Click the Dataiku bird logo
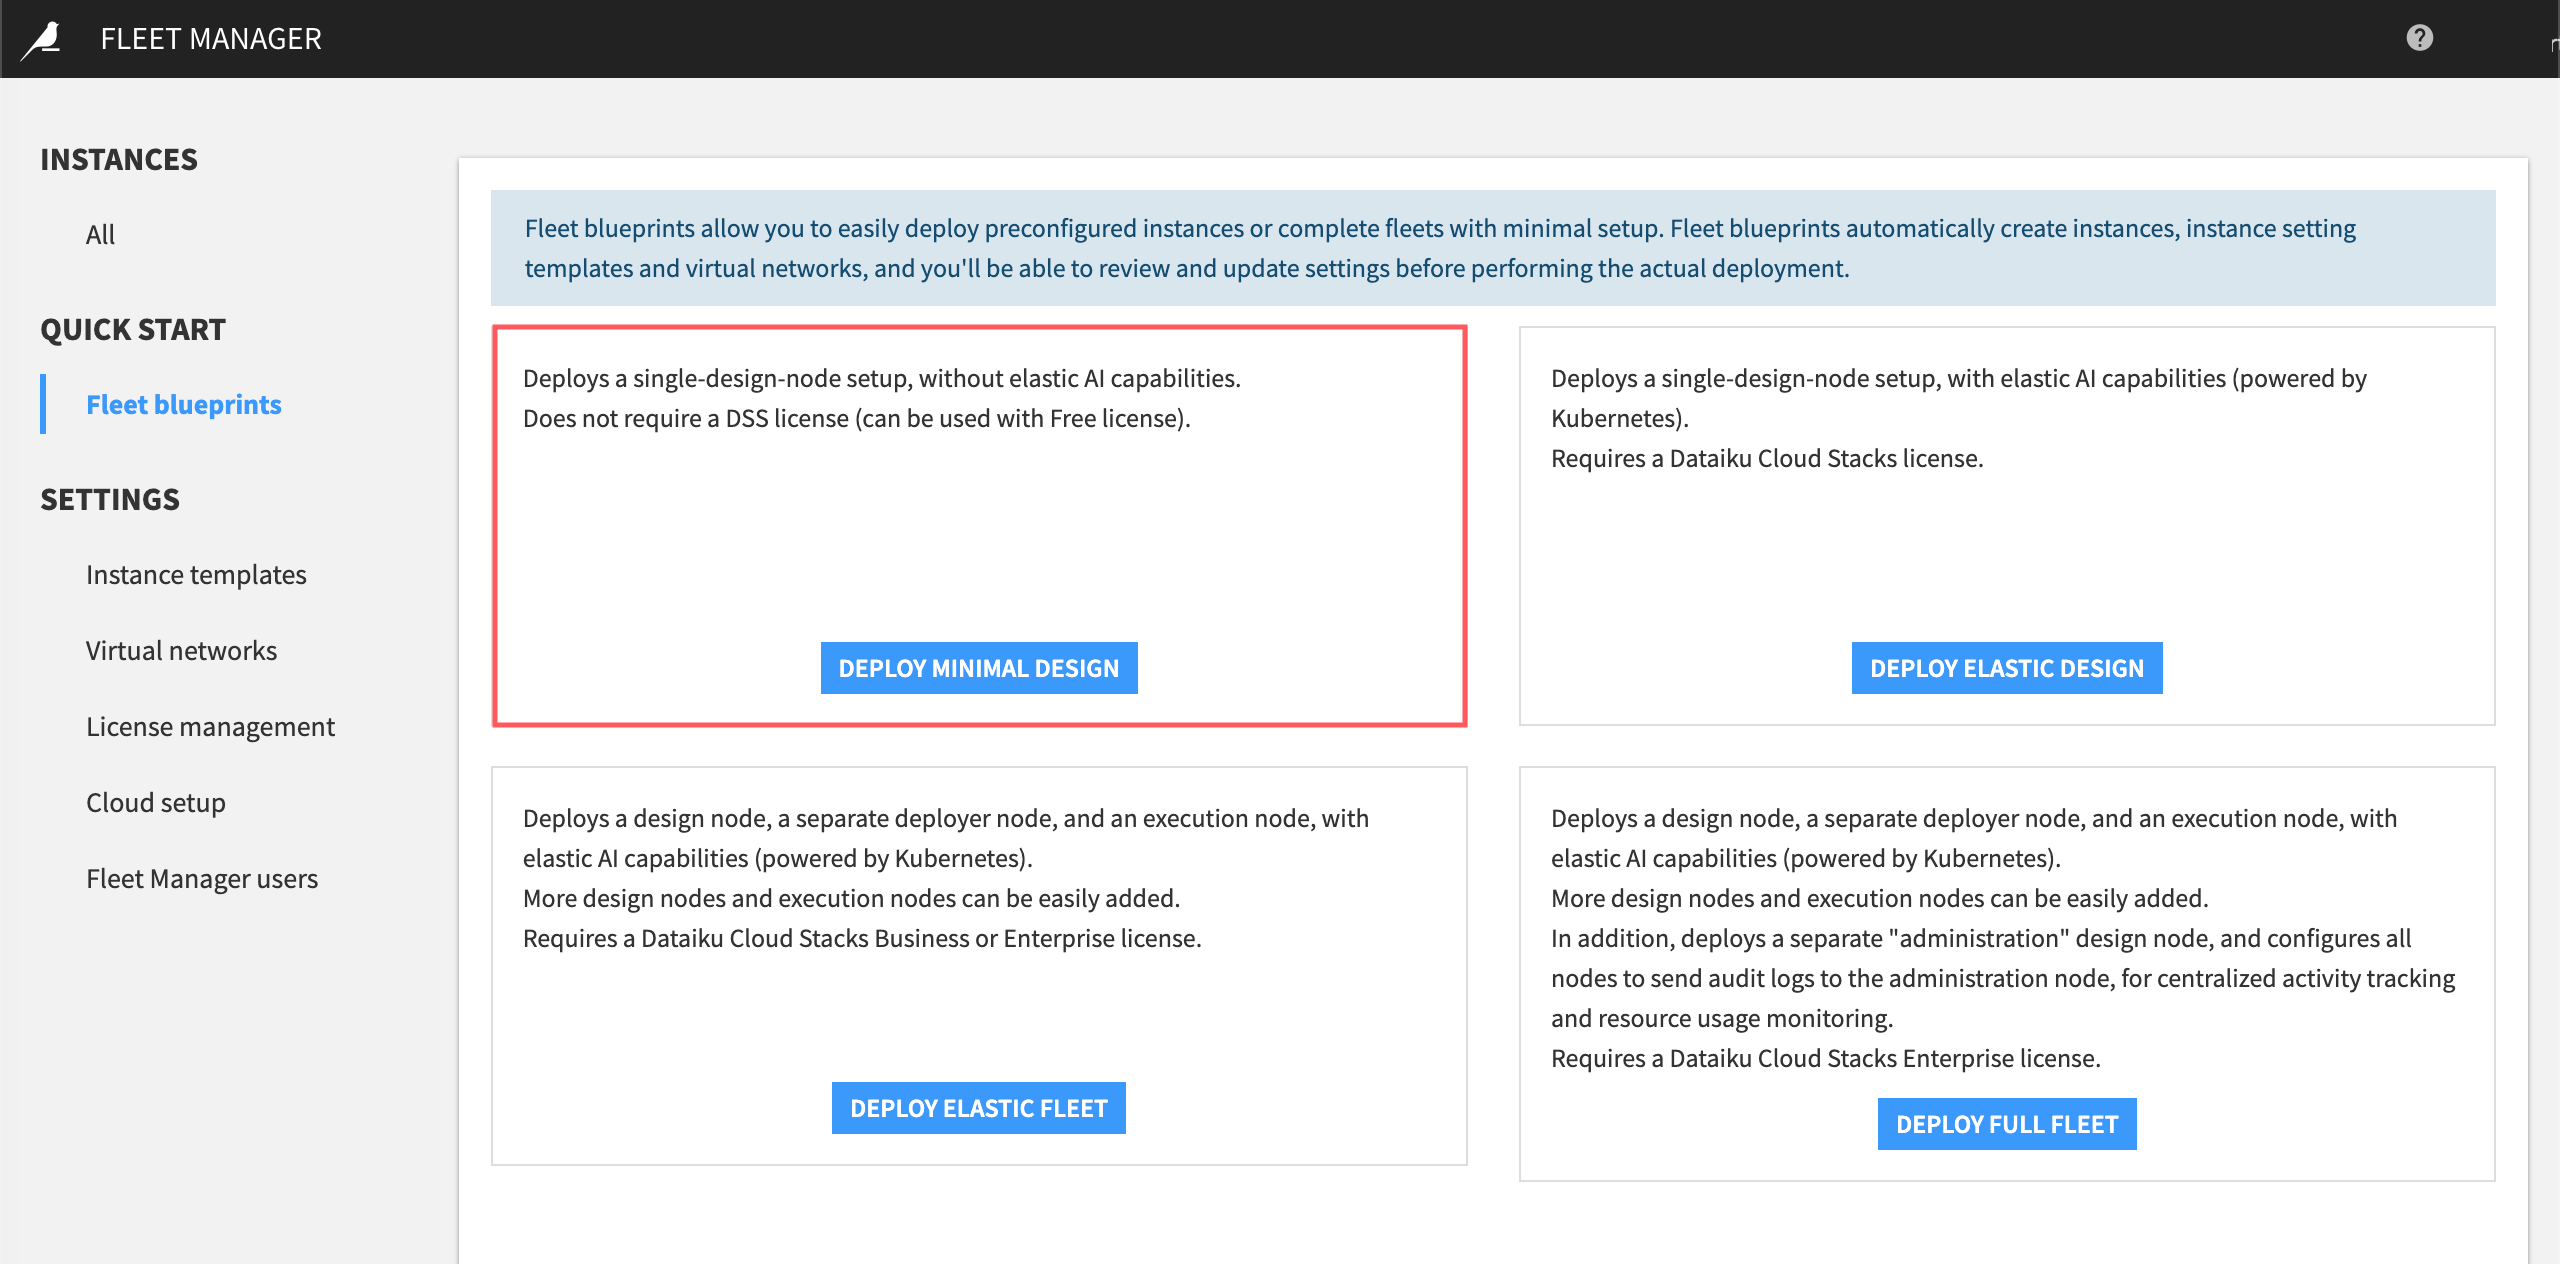 tap(40, 38)
